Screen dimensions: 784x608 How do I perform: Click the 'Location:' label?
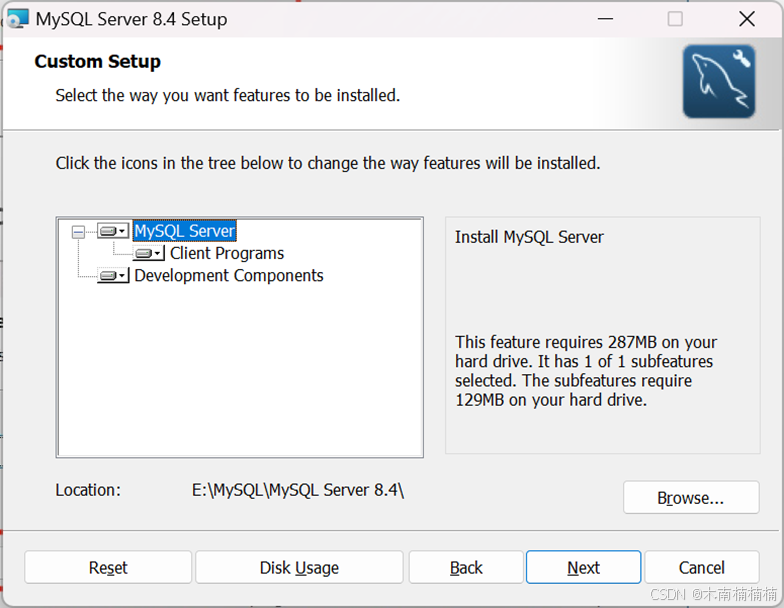(x=88, y=490)
